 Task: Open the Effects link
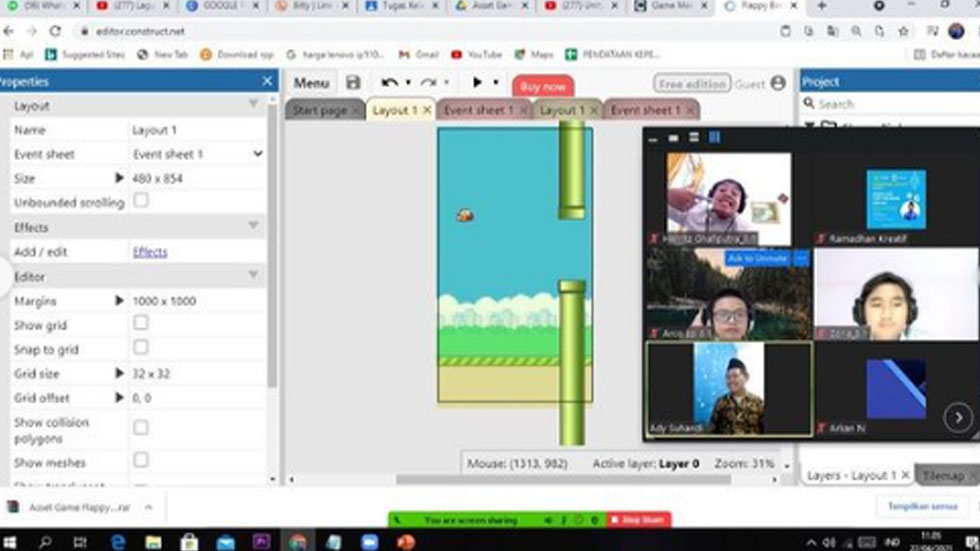(150, 252)
